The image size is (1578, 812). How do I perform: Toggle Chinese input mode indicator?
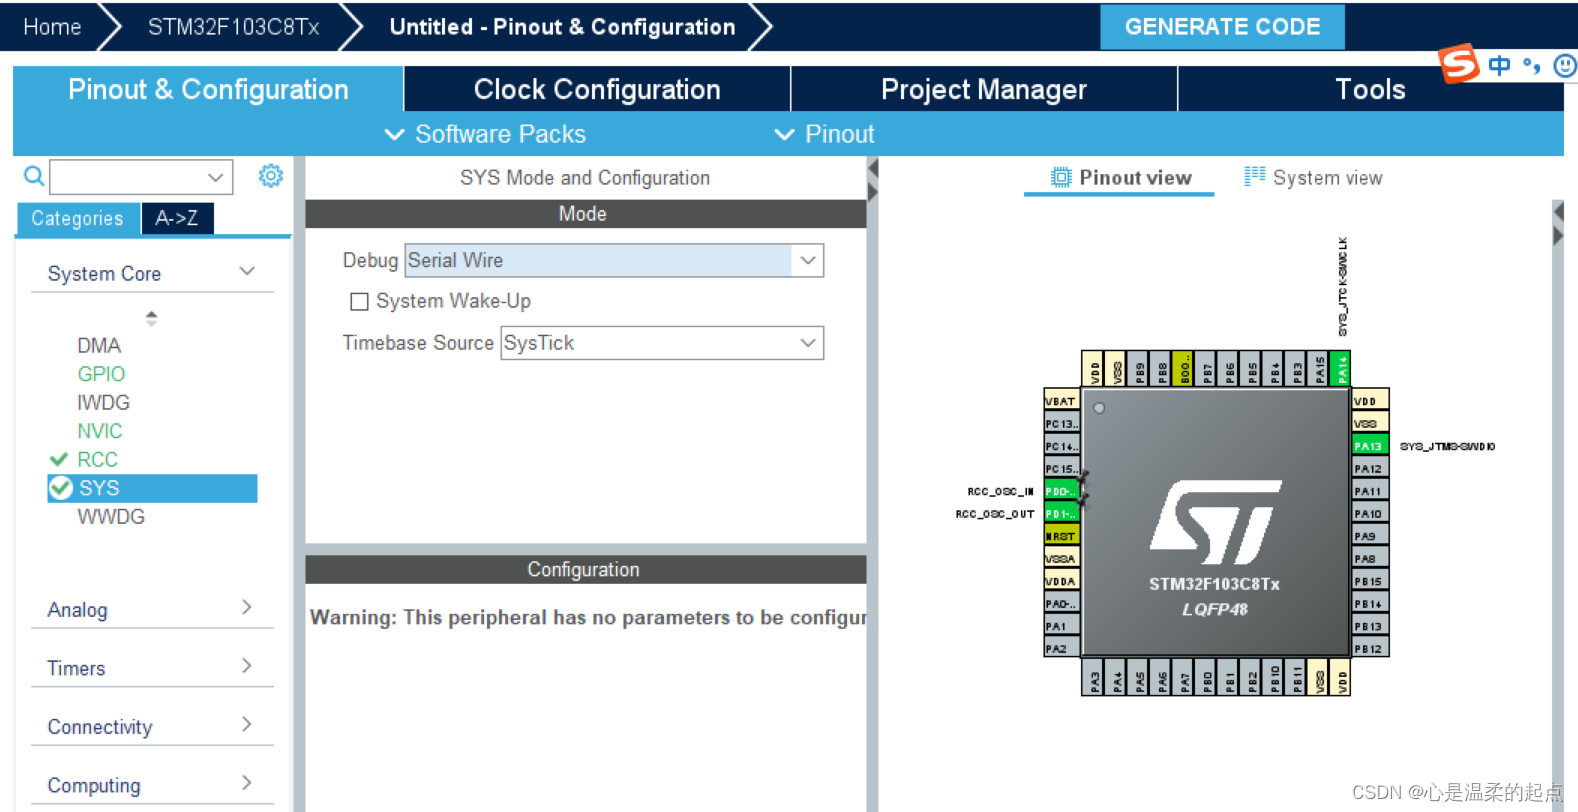pyautogui.click(x=1499, y=66)
